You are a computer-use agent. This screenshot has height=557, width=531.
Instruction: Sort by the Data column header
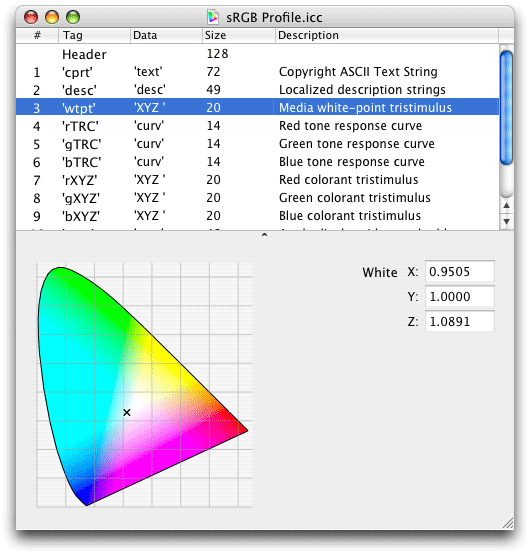[166, 35]
